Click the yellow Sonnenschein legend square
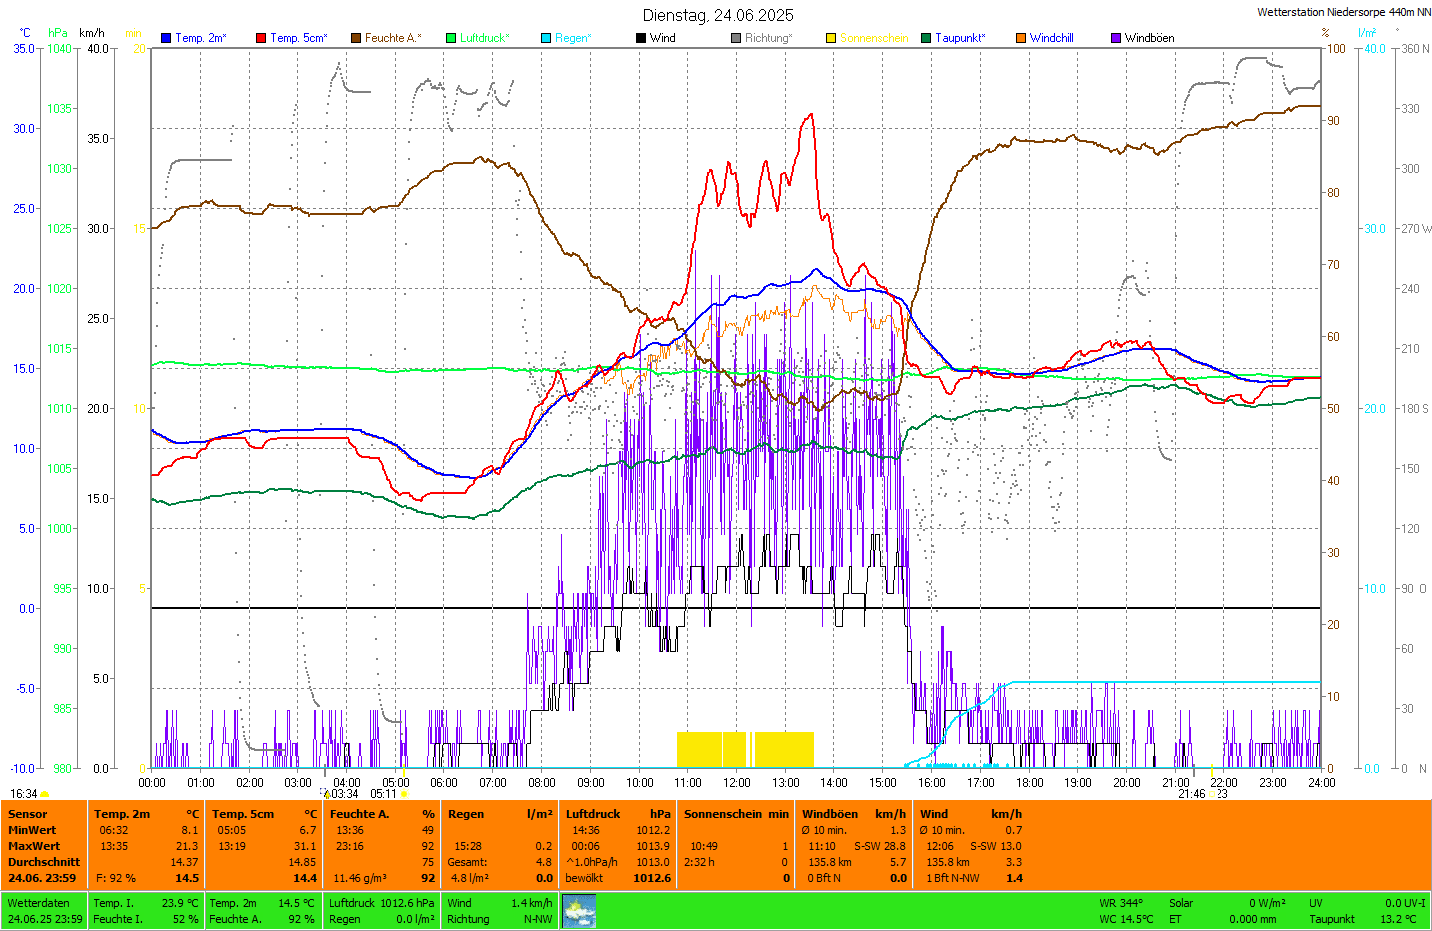This screenshot has width=1432, height=931. (x=831, y=38)
